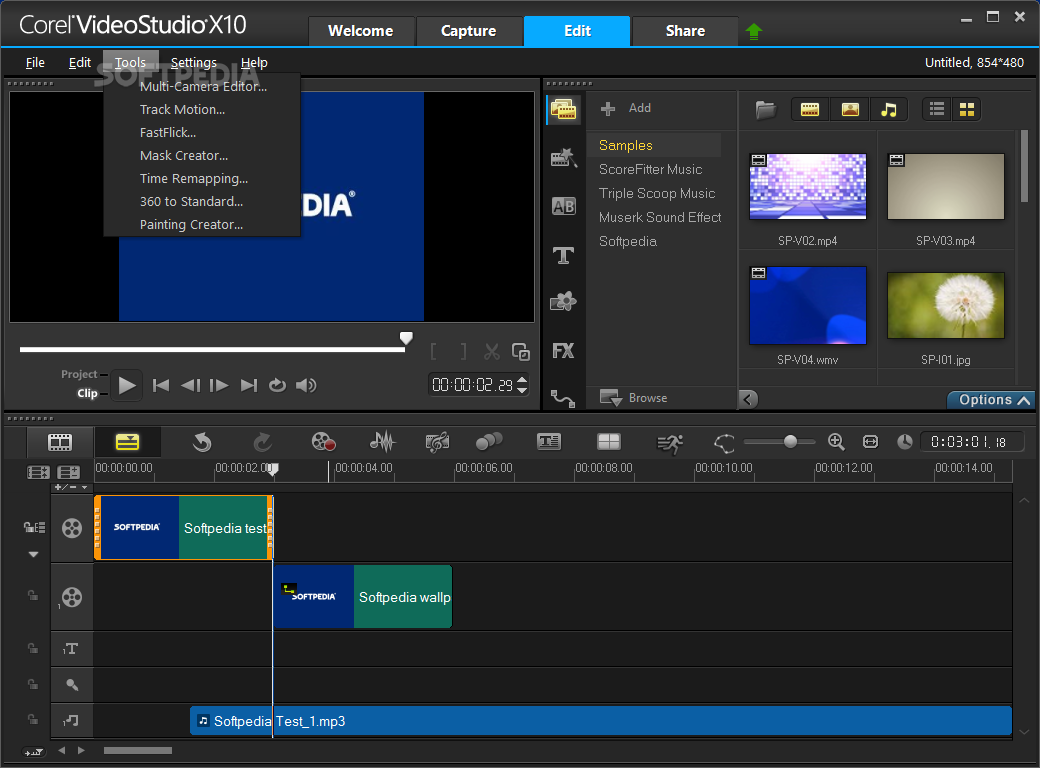Choose Mask Creator from Tools menu
1040x768 pixels.
pyautogui.click(x=184, y=155)
